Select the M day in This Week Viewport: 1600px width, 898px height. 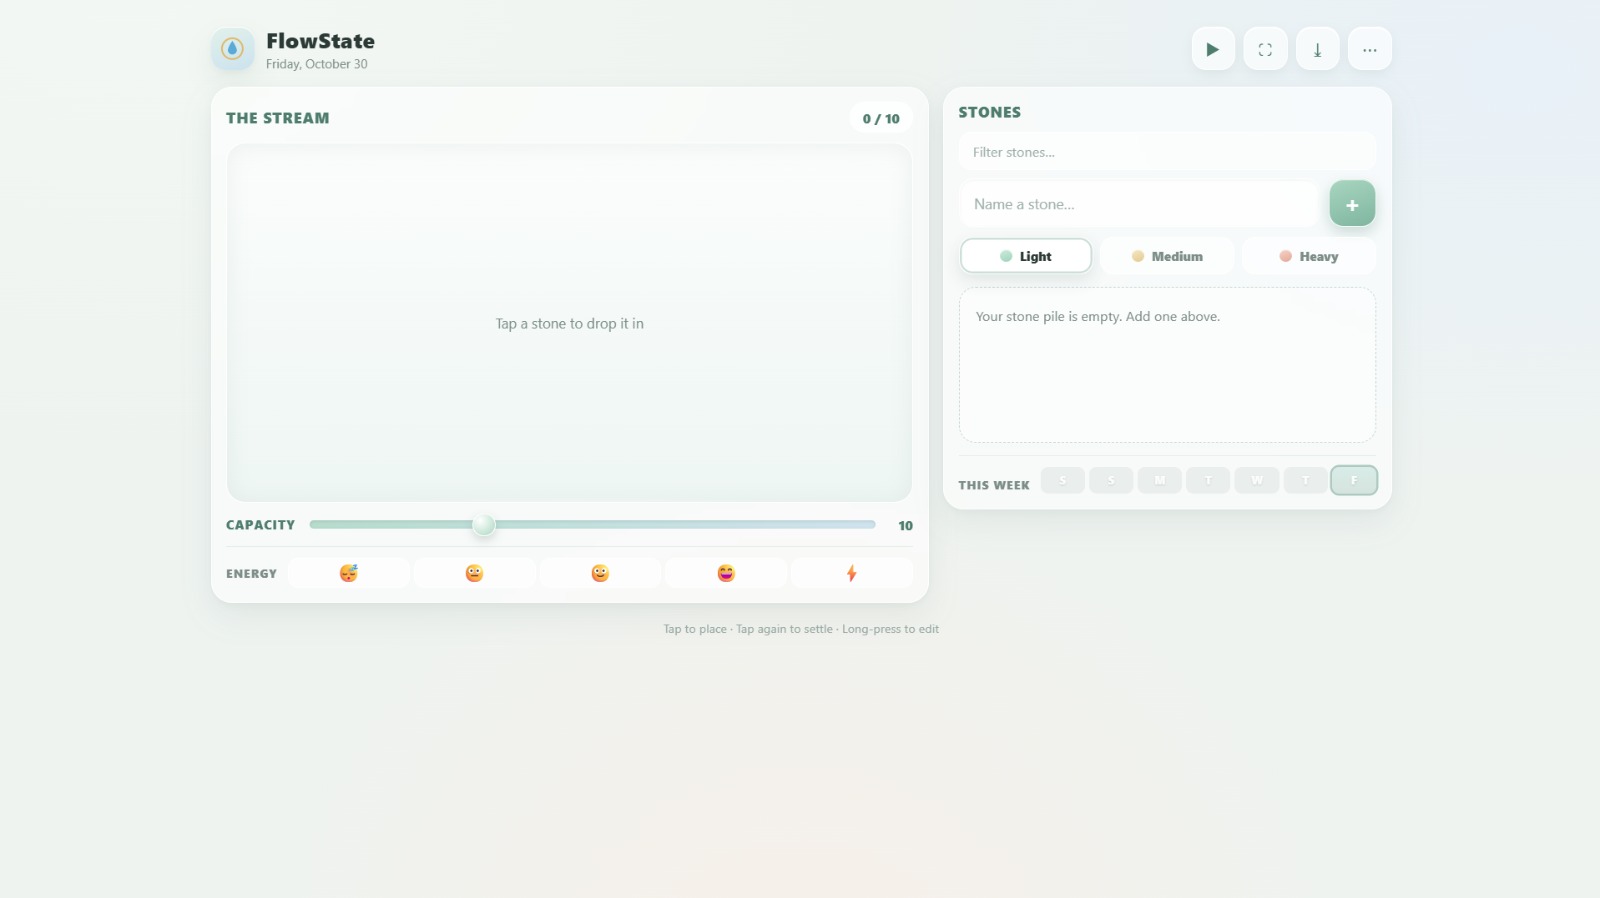point(1160,480)
